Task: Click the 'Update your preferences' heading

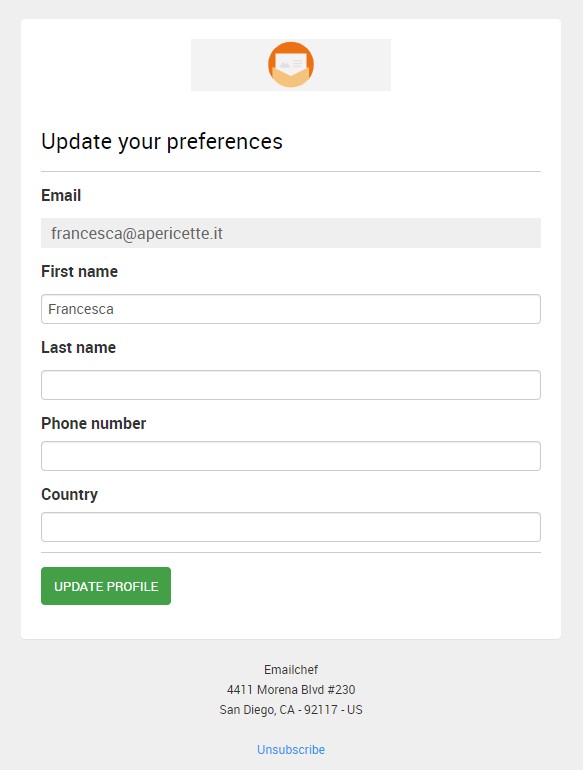Action: 162,141
